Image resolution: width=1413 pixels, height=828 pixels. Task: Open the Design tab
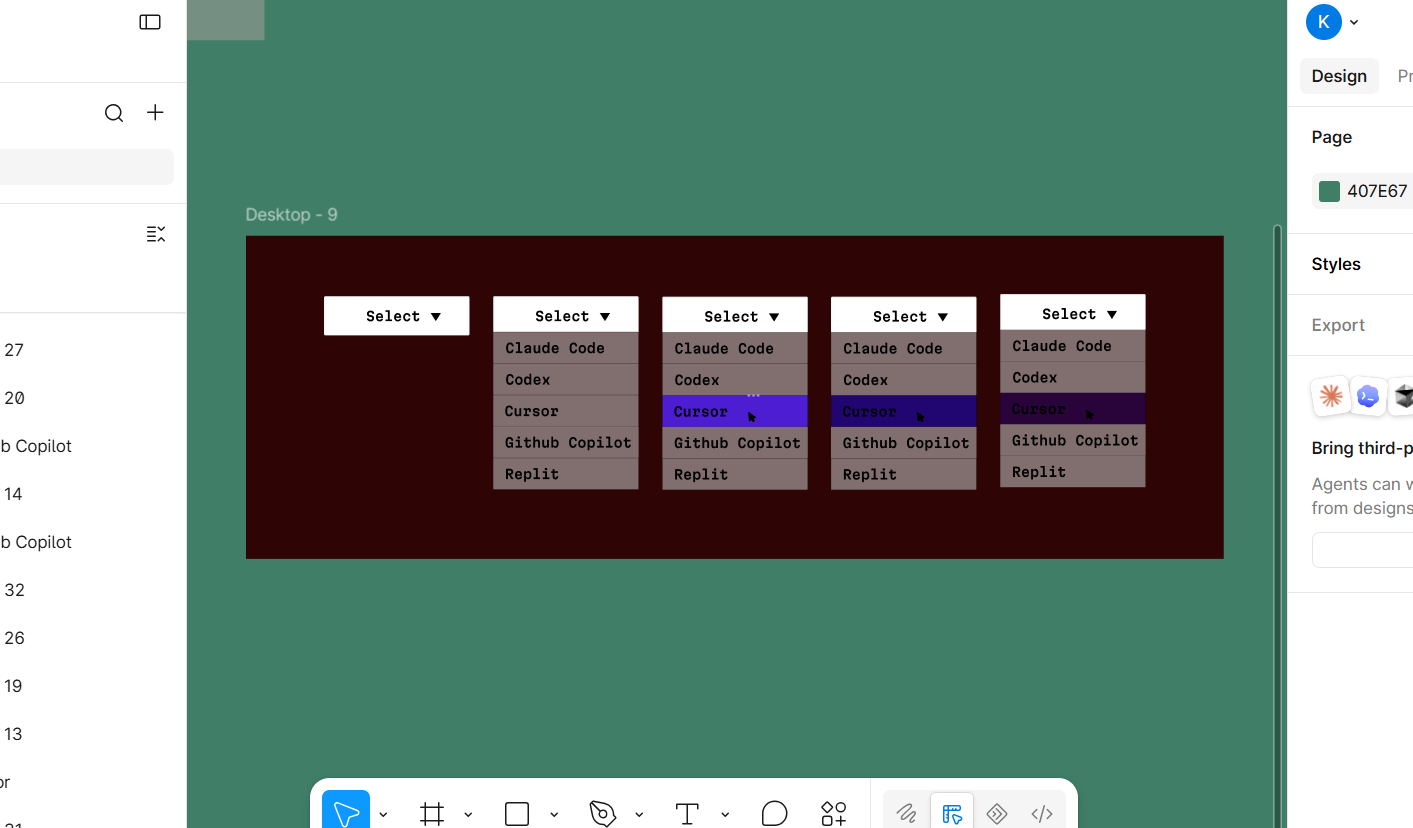click(x=1339, y=76)
